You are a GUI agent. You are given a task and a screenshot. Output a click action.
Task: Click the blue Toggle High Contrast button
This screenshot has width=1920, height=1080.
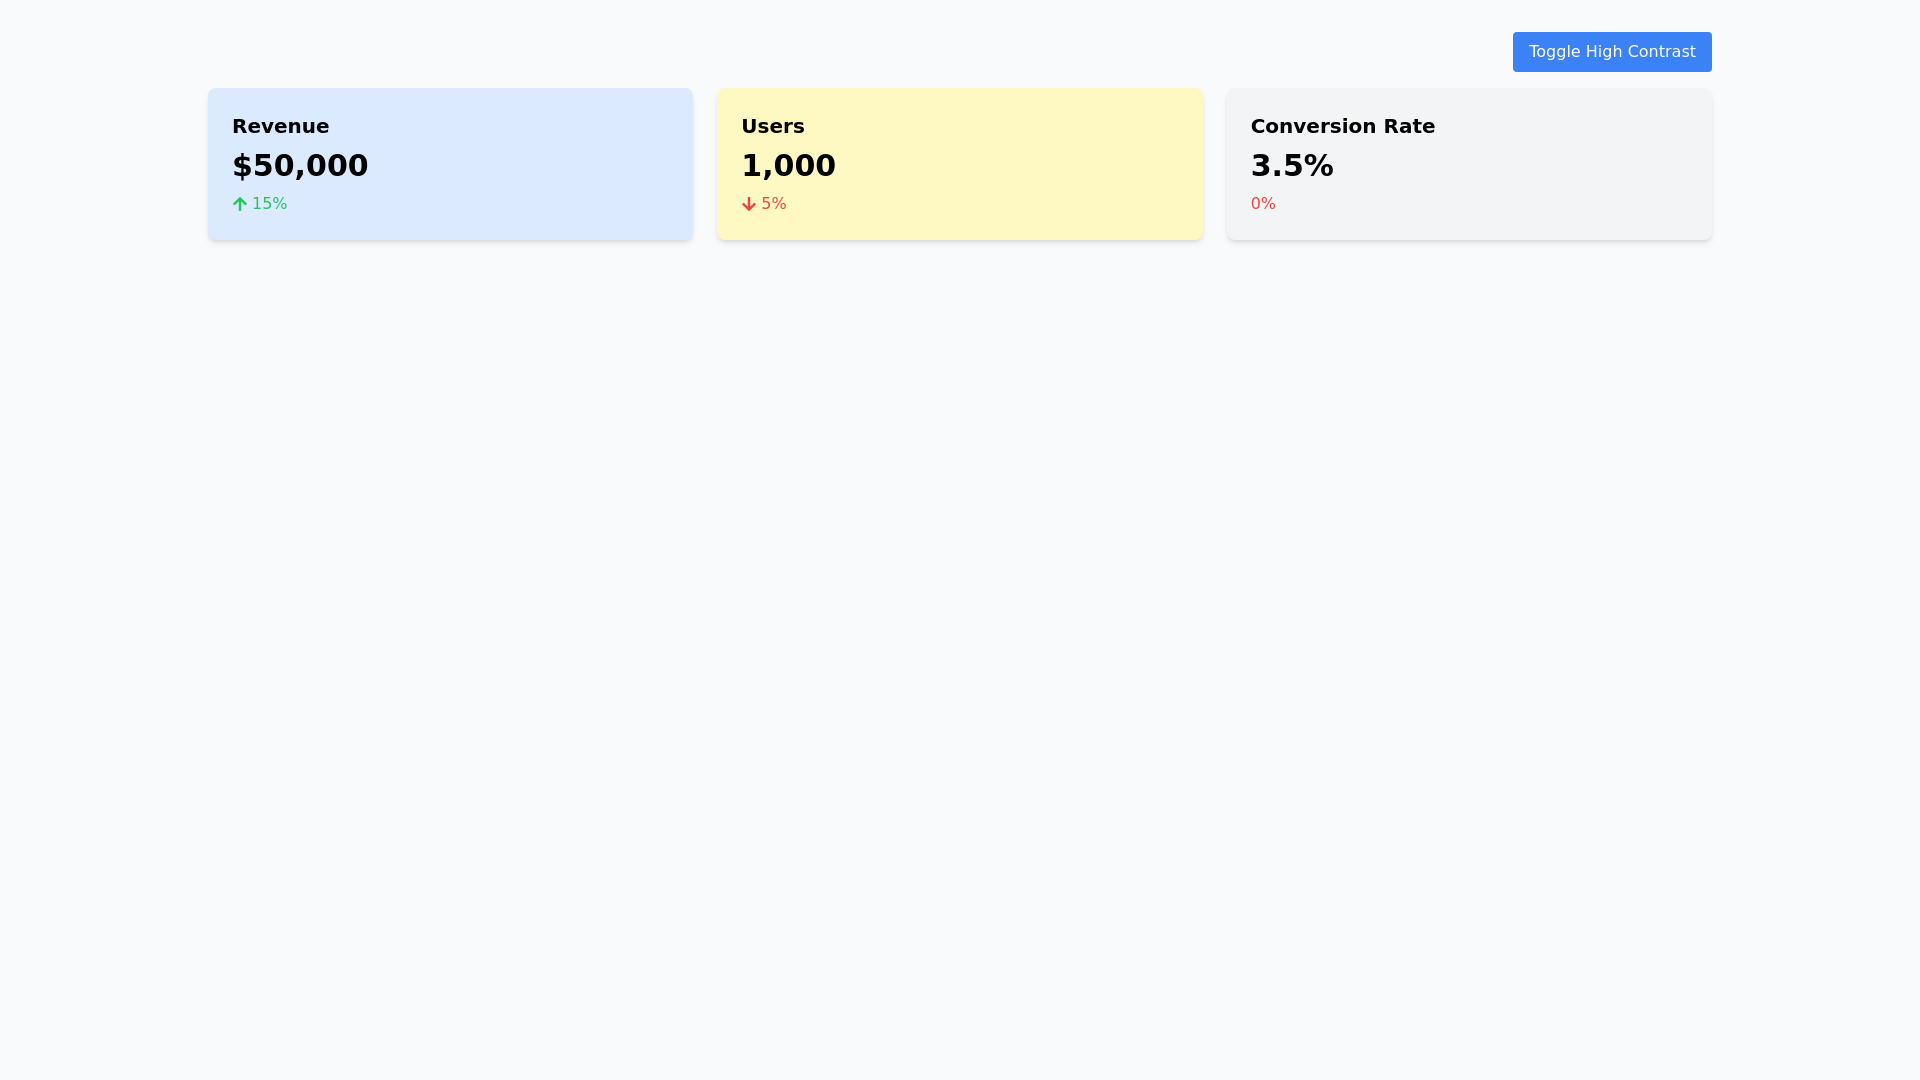pyautogui.click(x=1611, y=51)
